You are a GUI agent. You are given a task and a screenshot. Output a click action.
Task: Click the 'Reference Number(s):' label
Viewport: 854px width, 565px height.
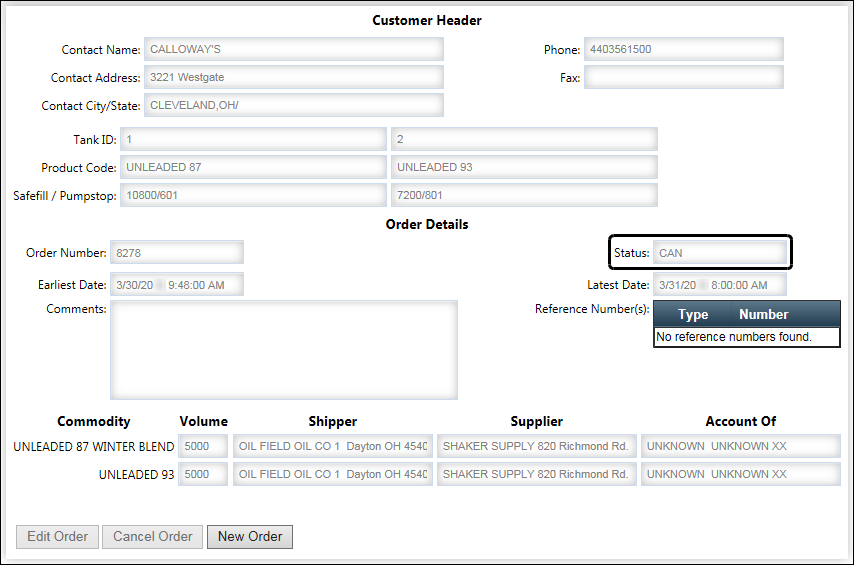point(592,309)
